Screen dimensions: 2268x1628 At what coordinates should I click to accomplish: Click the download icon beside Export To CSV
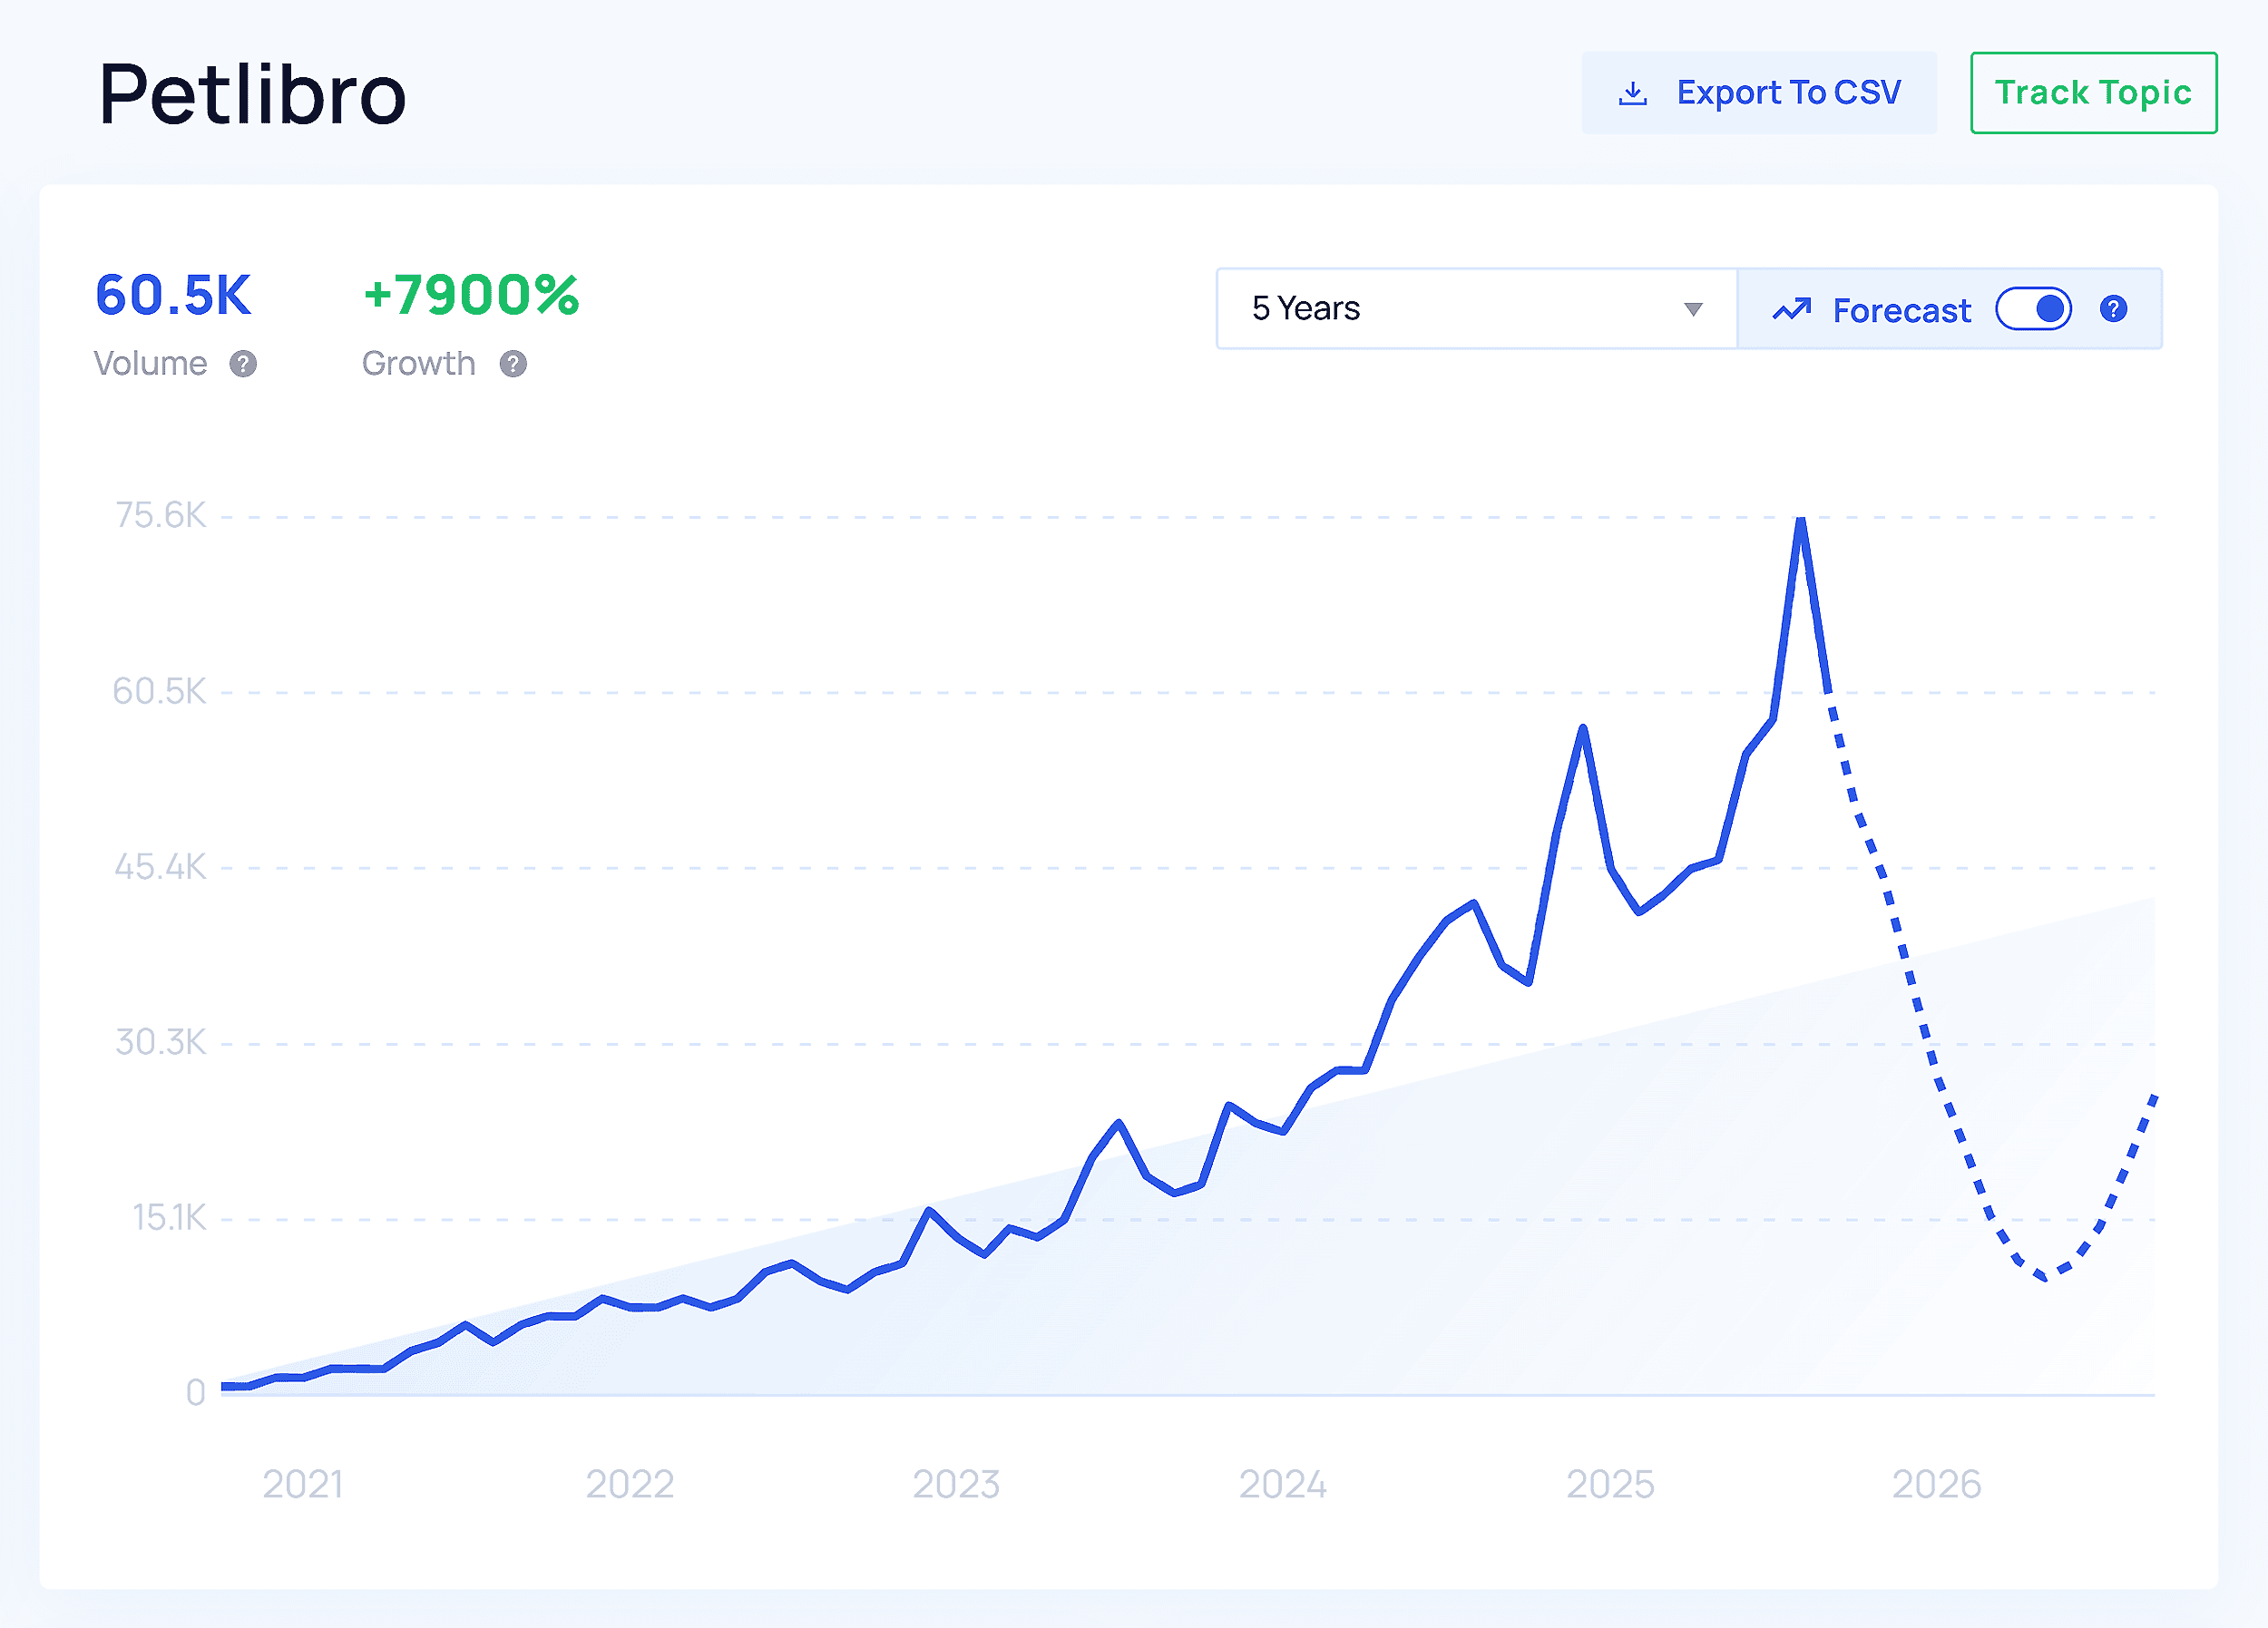(x=1634, y=92)
